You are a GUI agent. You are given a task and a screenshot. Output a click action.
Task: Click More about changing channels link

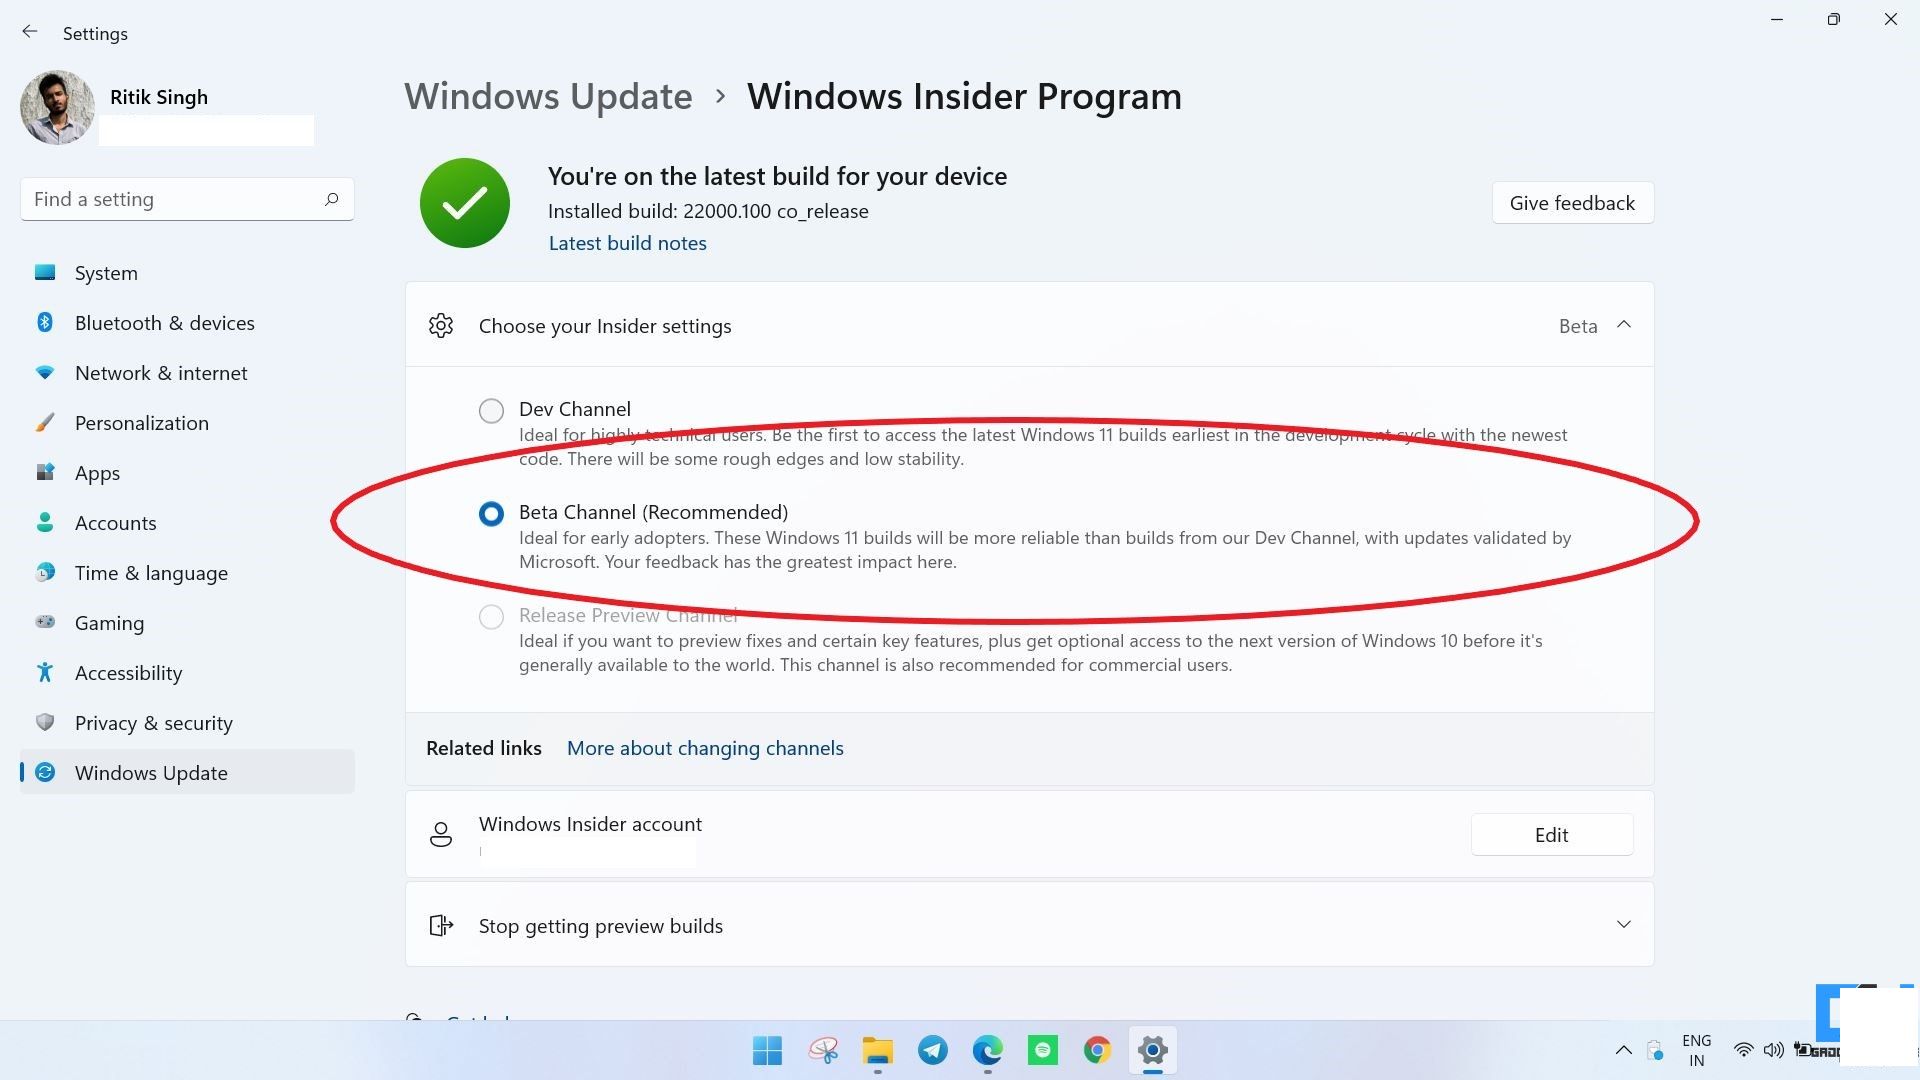705,748
